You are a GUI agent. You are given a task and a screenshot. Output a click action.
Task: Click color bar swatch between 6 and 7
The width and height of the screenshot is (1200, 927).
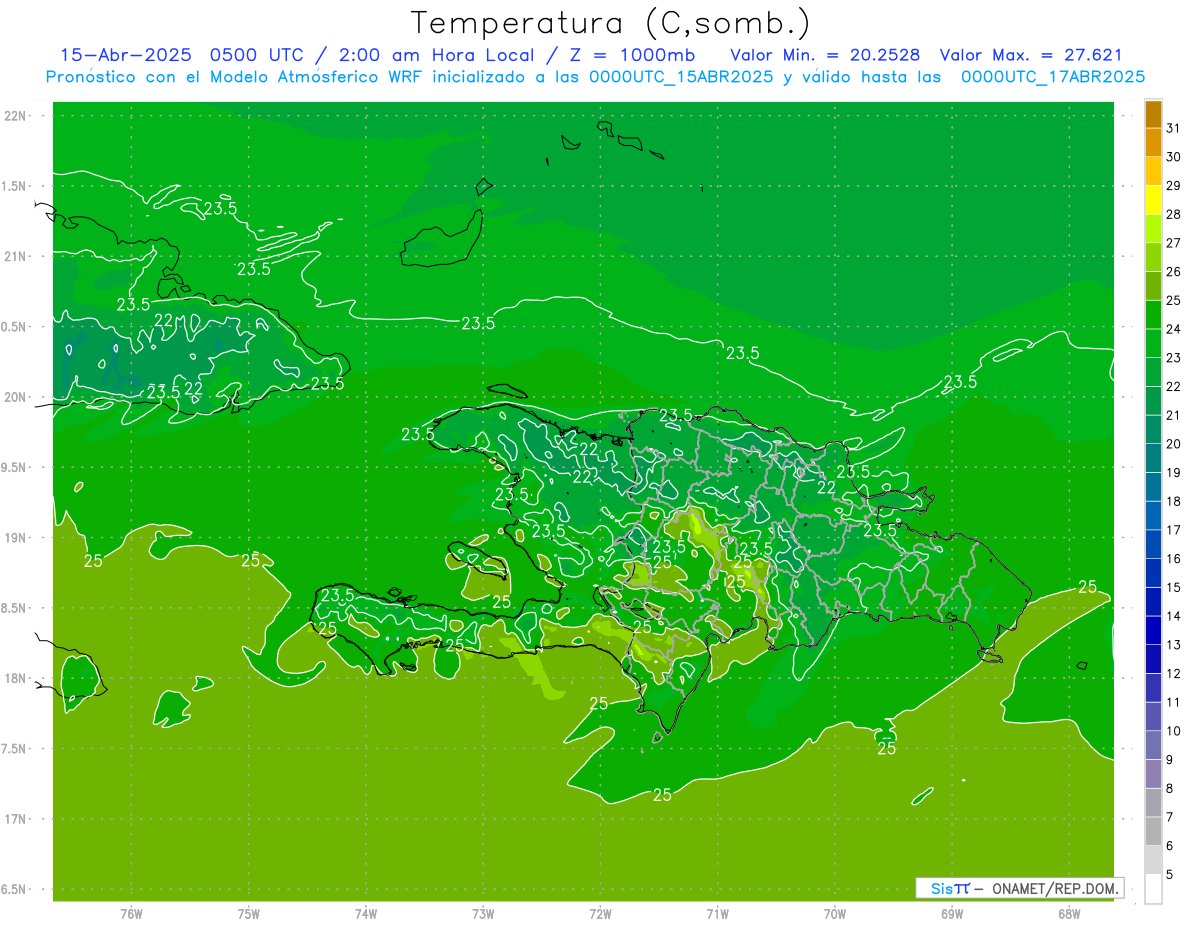click(1153, 832)
